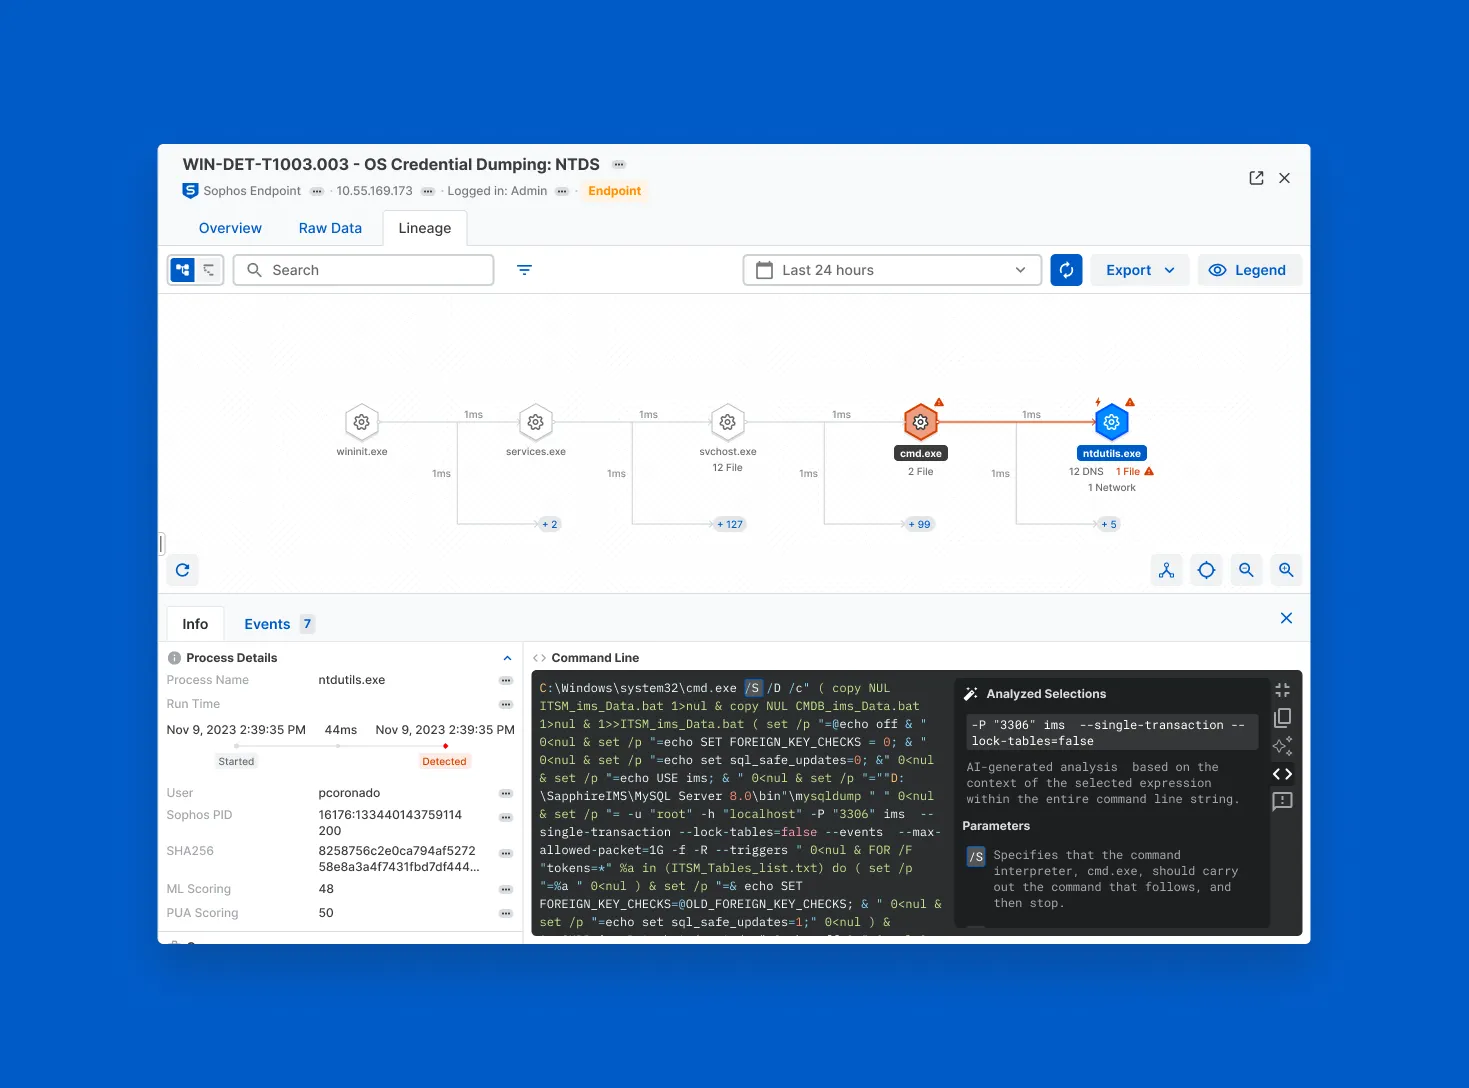Zoom in on the lineage graph
Viewport: 1469px width, 1088px height.
1286,570
